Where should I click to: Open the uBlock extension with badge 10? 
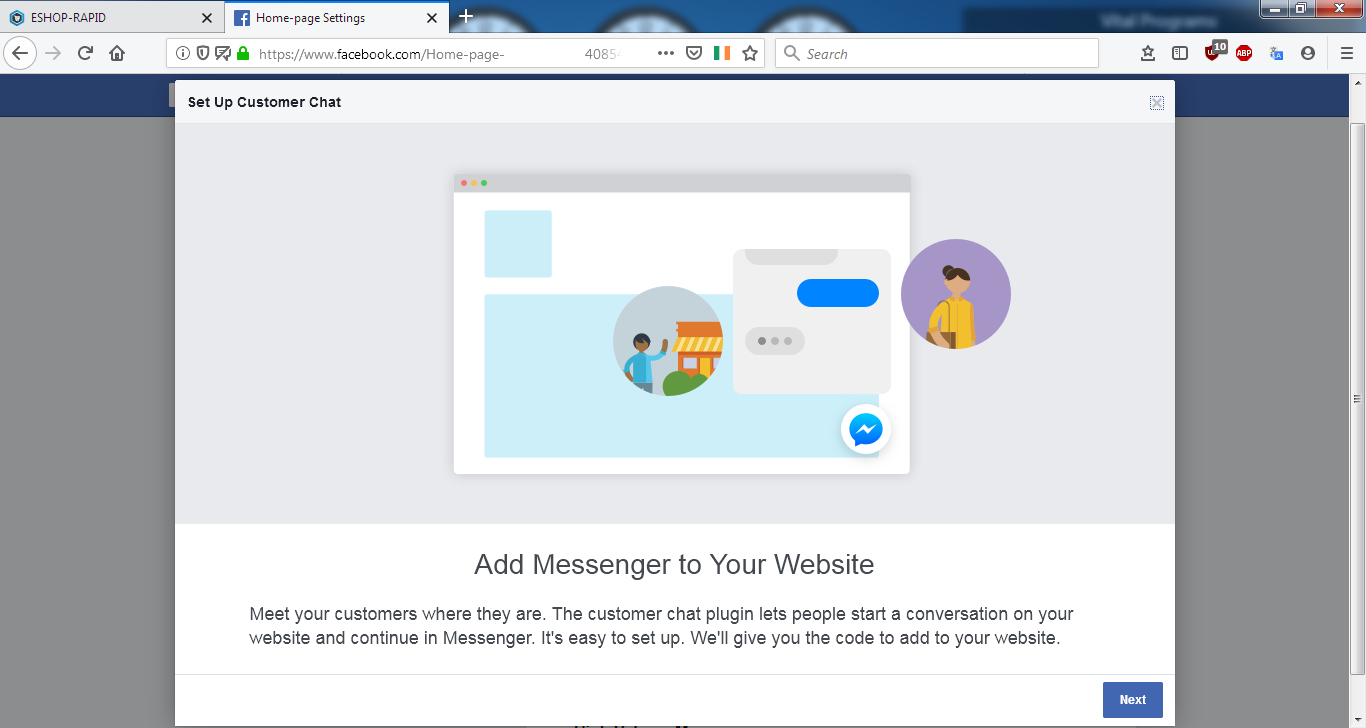click(x=1214, y=52)
